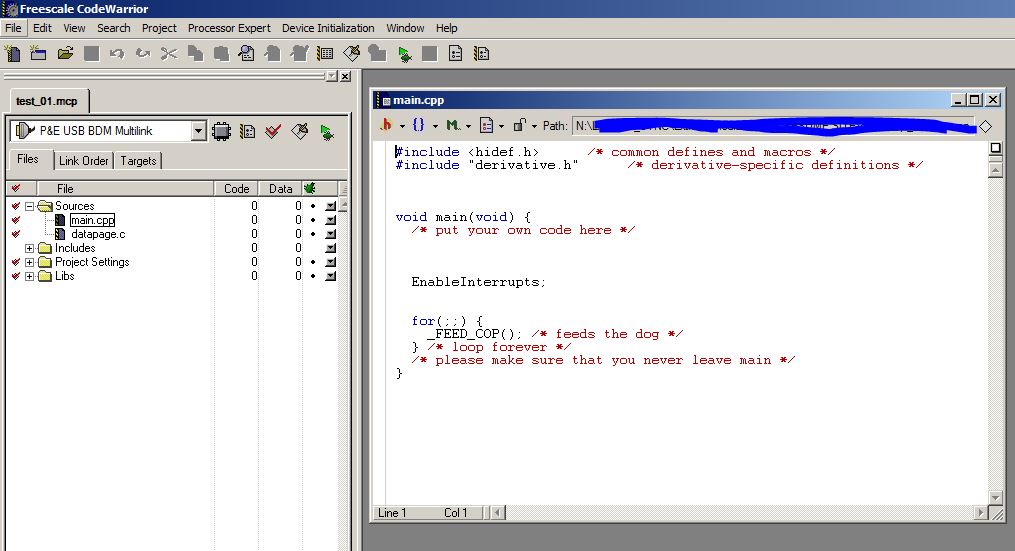Image resolution: width=1015 pixels, height=551 pixels.
Task: Click the green Debug icon in project window
Action: tap(327, 132)
